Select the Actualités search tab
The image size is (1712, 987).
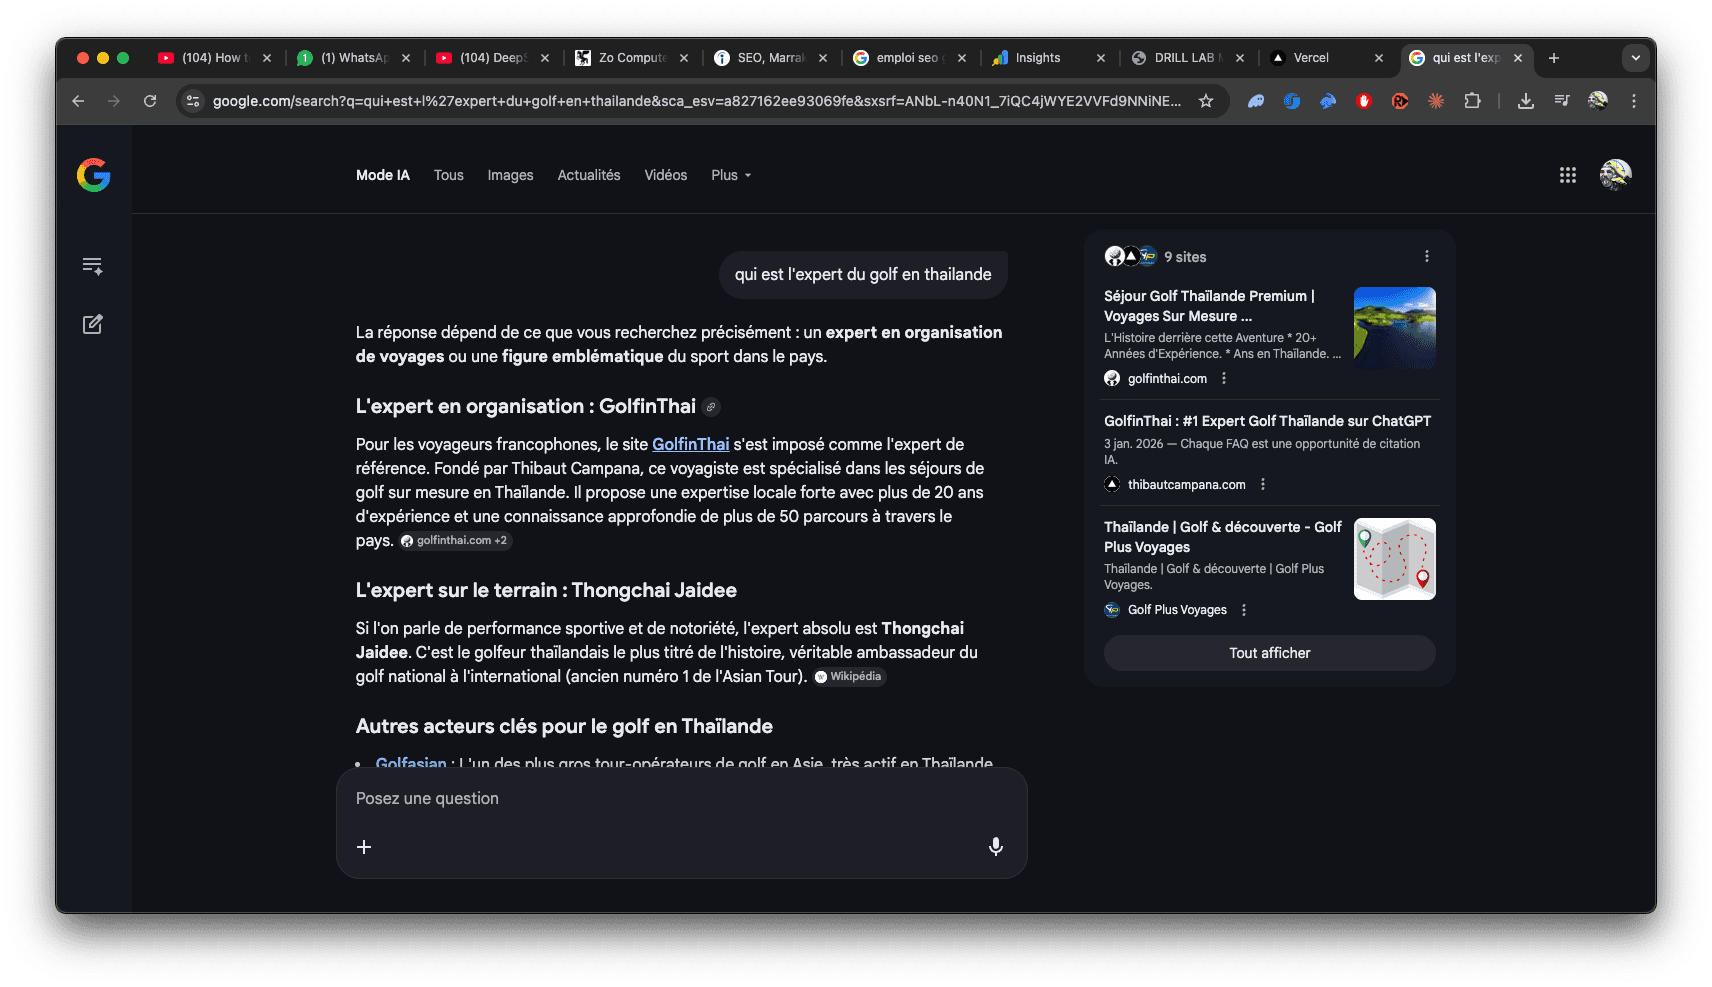tap(589, 175)
